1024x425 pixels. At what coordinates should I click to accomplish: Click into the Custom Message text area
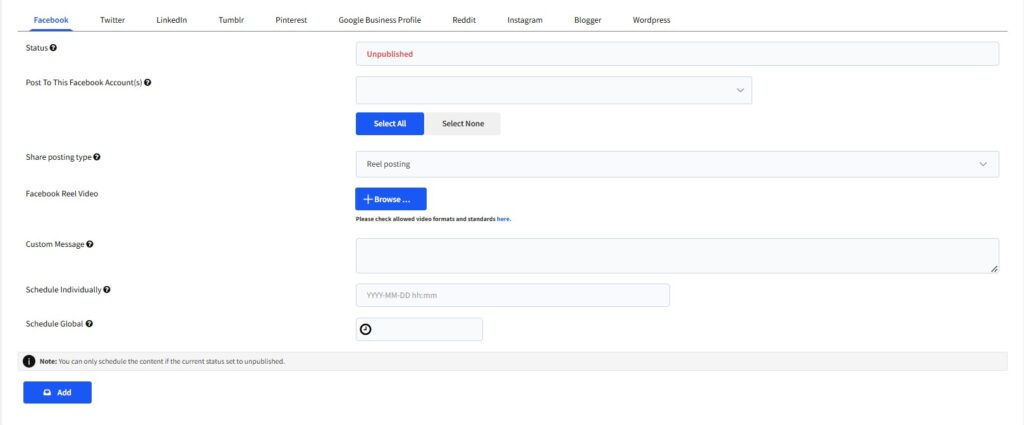(677, 255)
